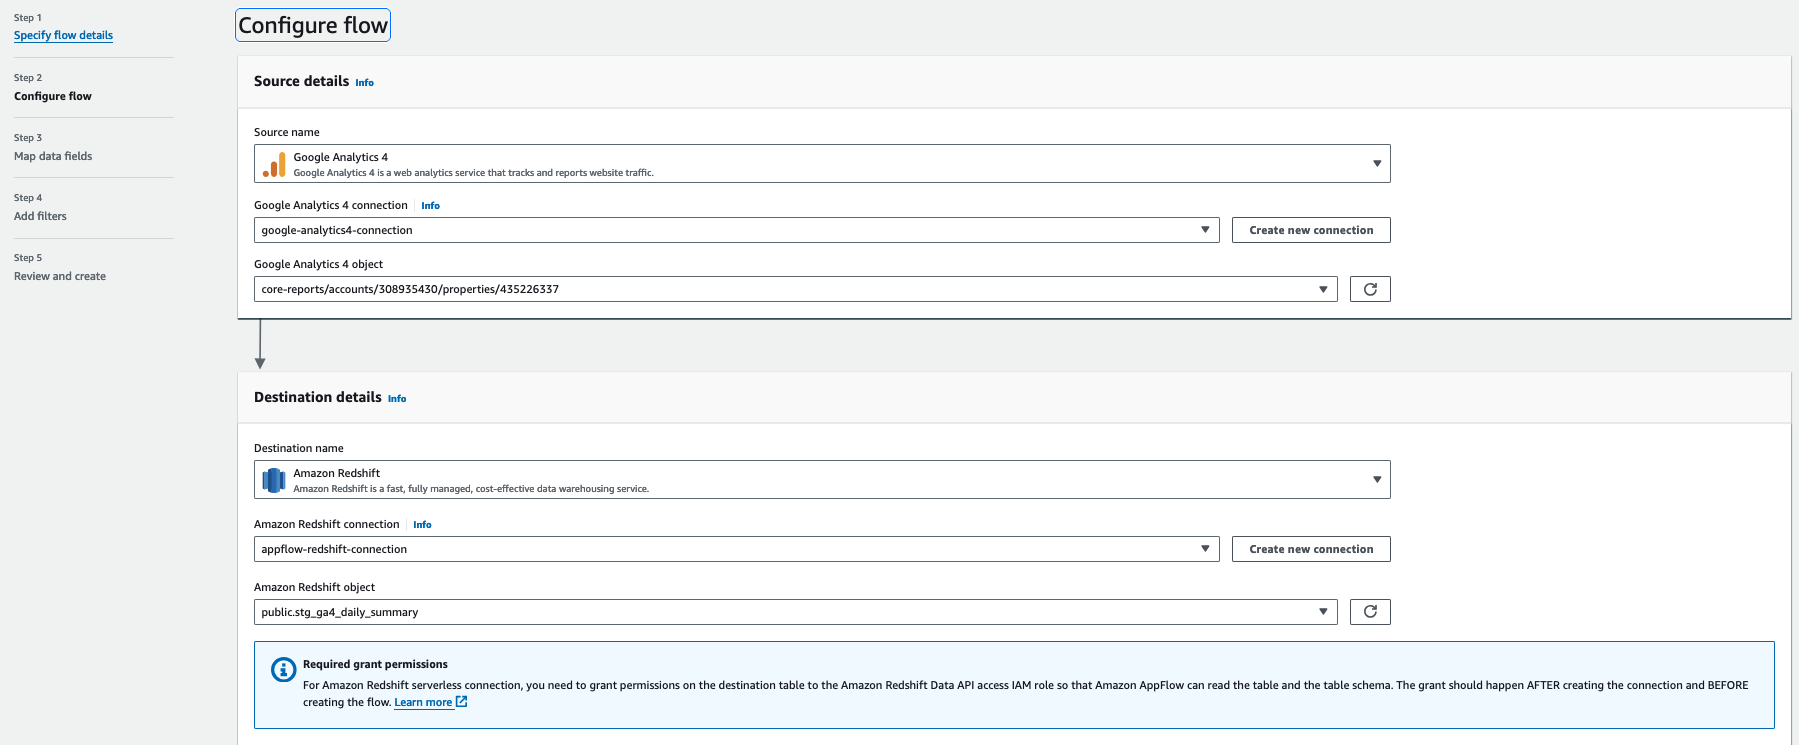This screenshot has width=1799, height=745.
Task: Select the Add filters step
Action: click(x=40, y=216)
